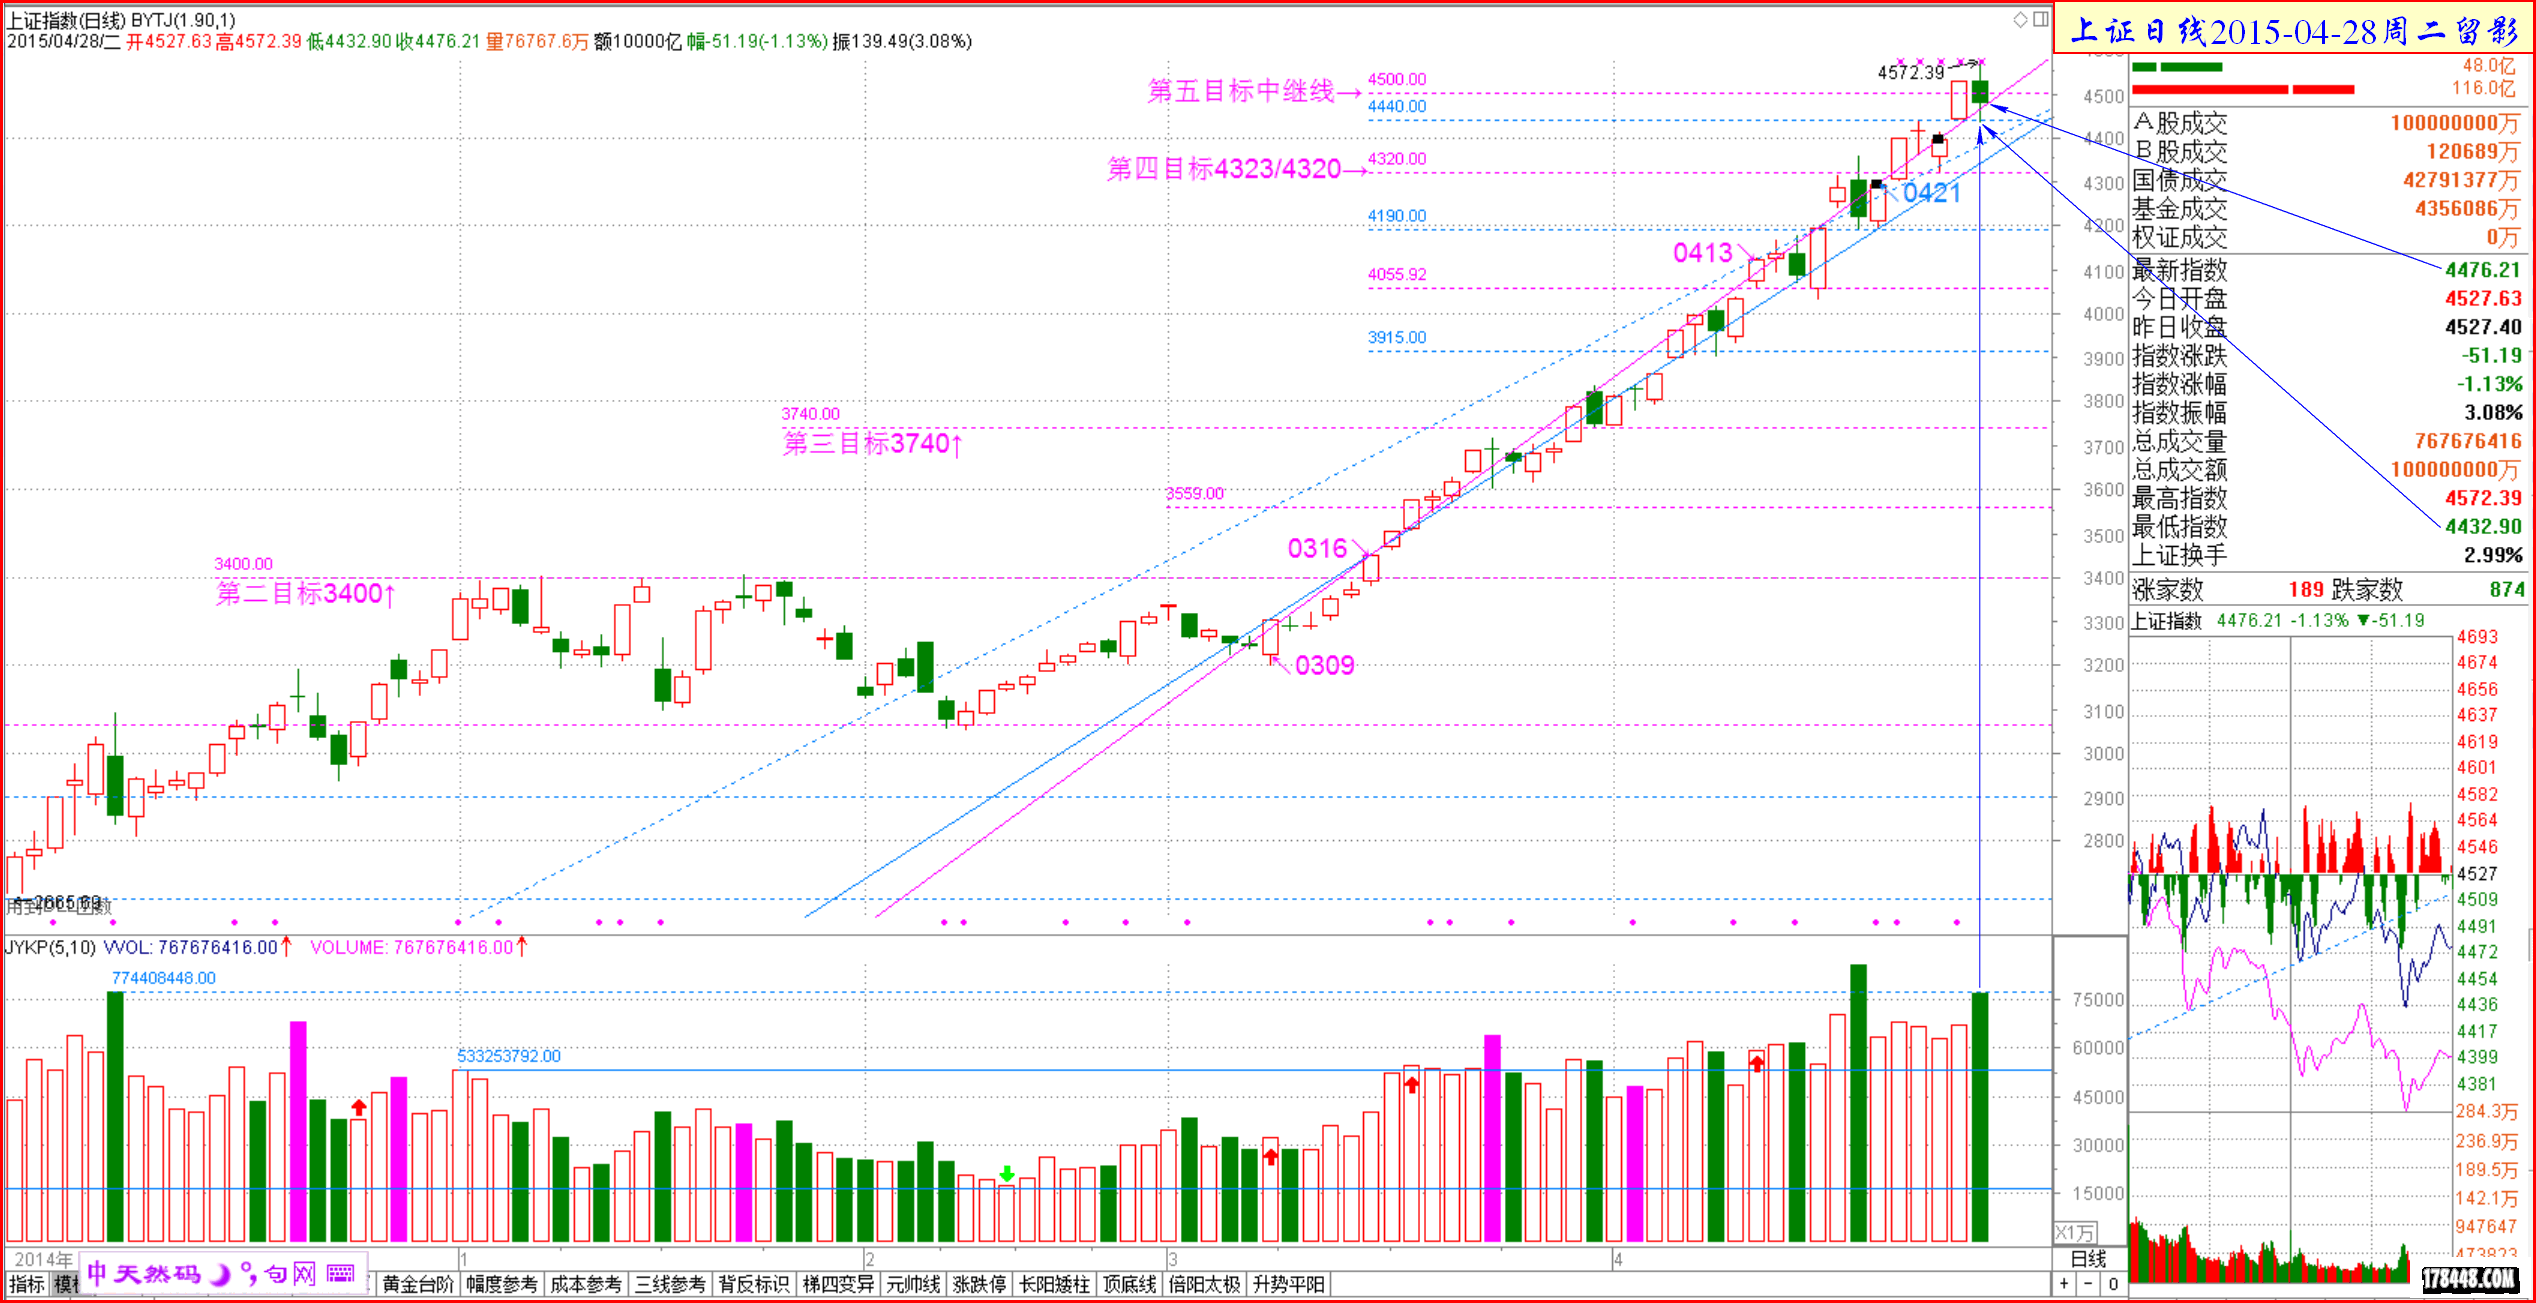The height and width of the screenshot is (1303, 2536).
Task: Click the 最高指数 4572.39 value
Action: 2482,498
